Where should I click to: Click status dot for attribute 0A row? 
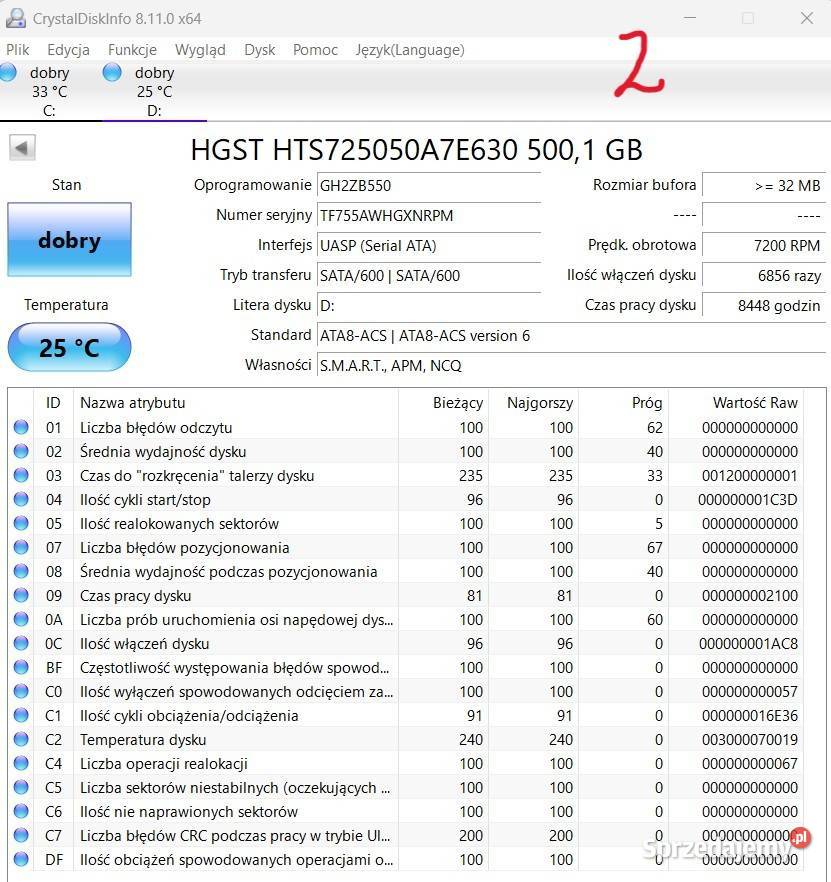[x=21, y=619]
